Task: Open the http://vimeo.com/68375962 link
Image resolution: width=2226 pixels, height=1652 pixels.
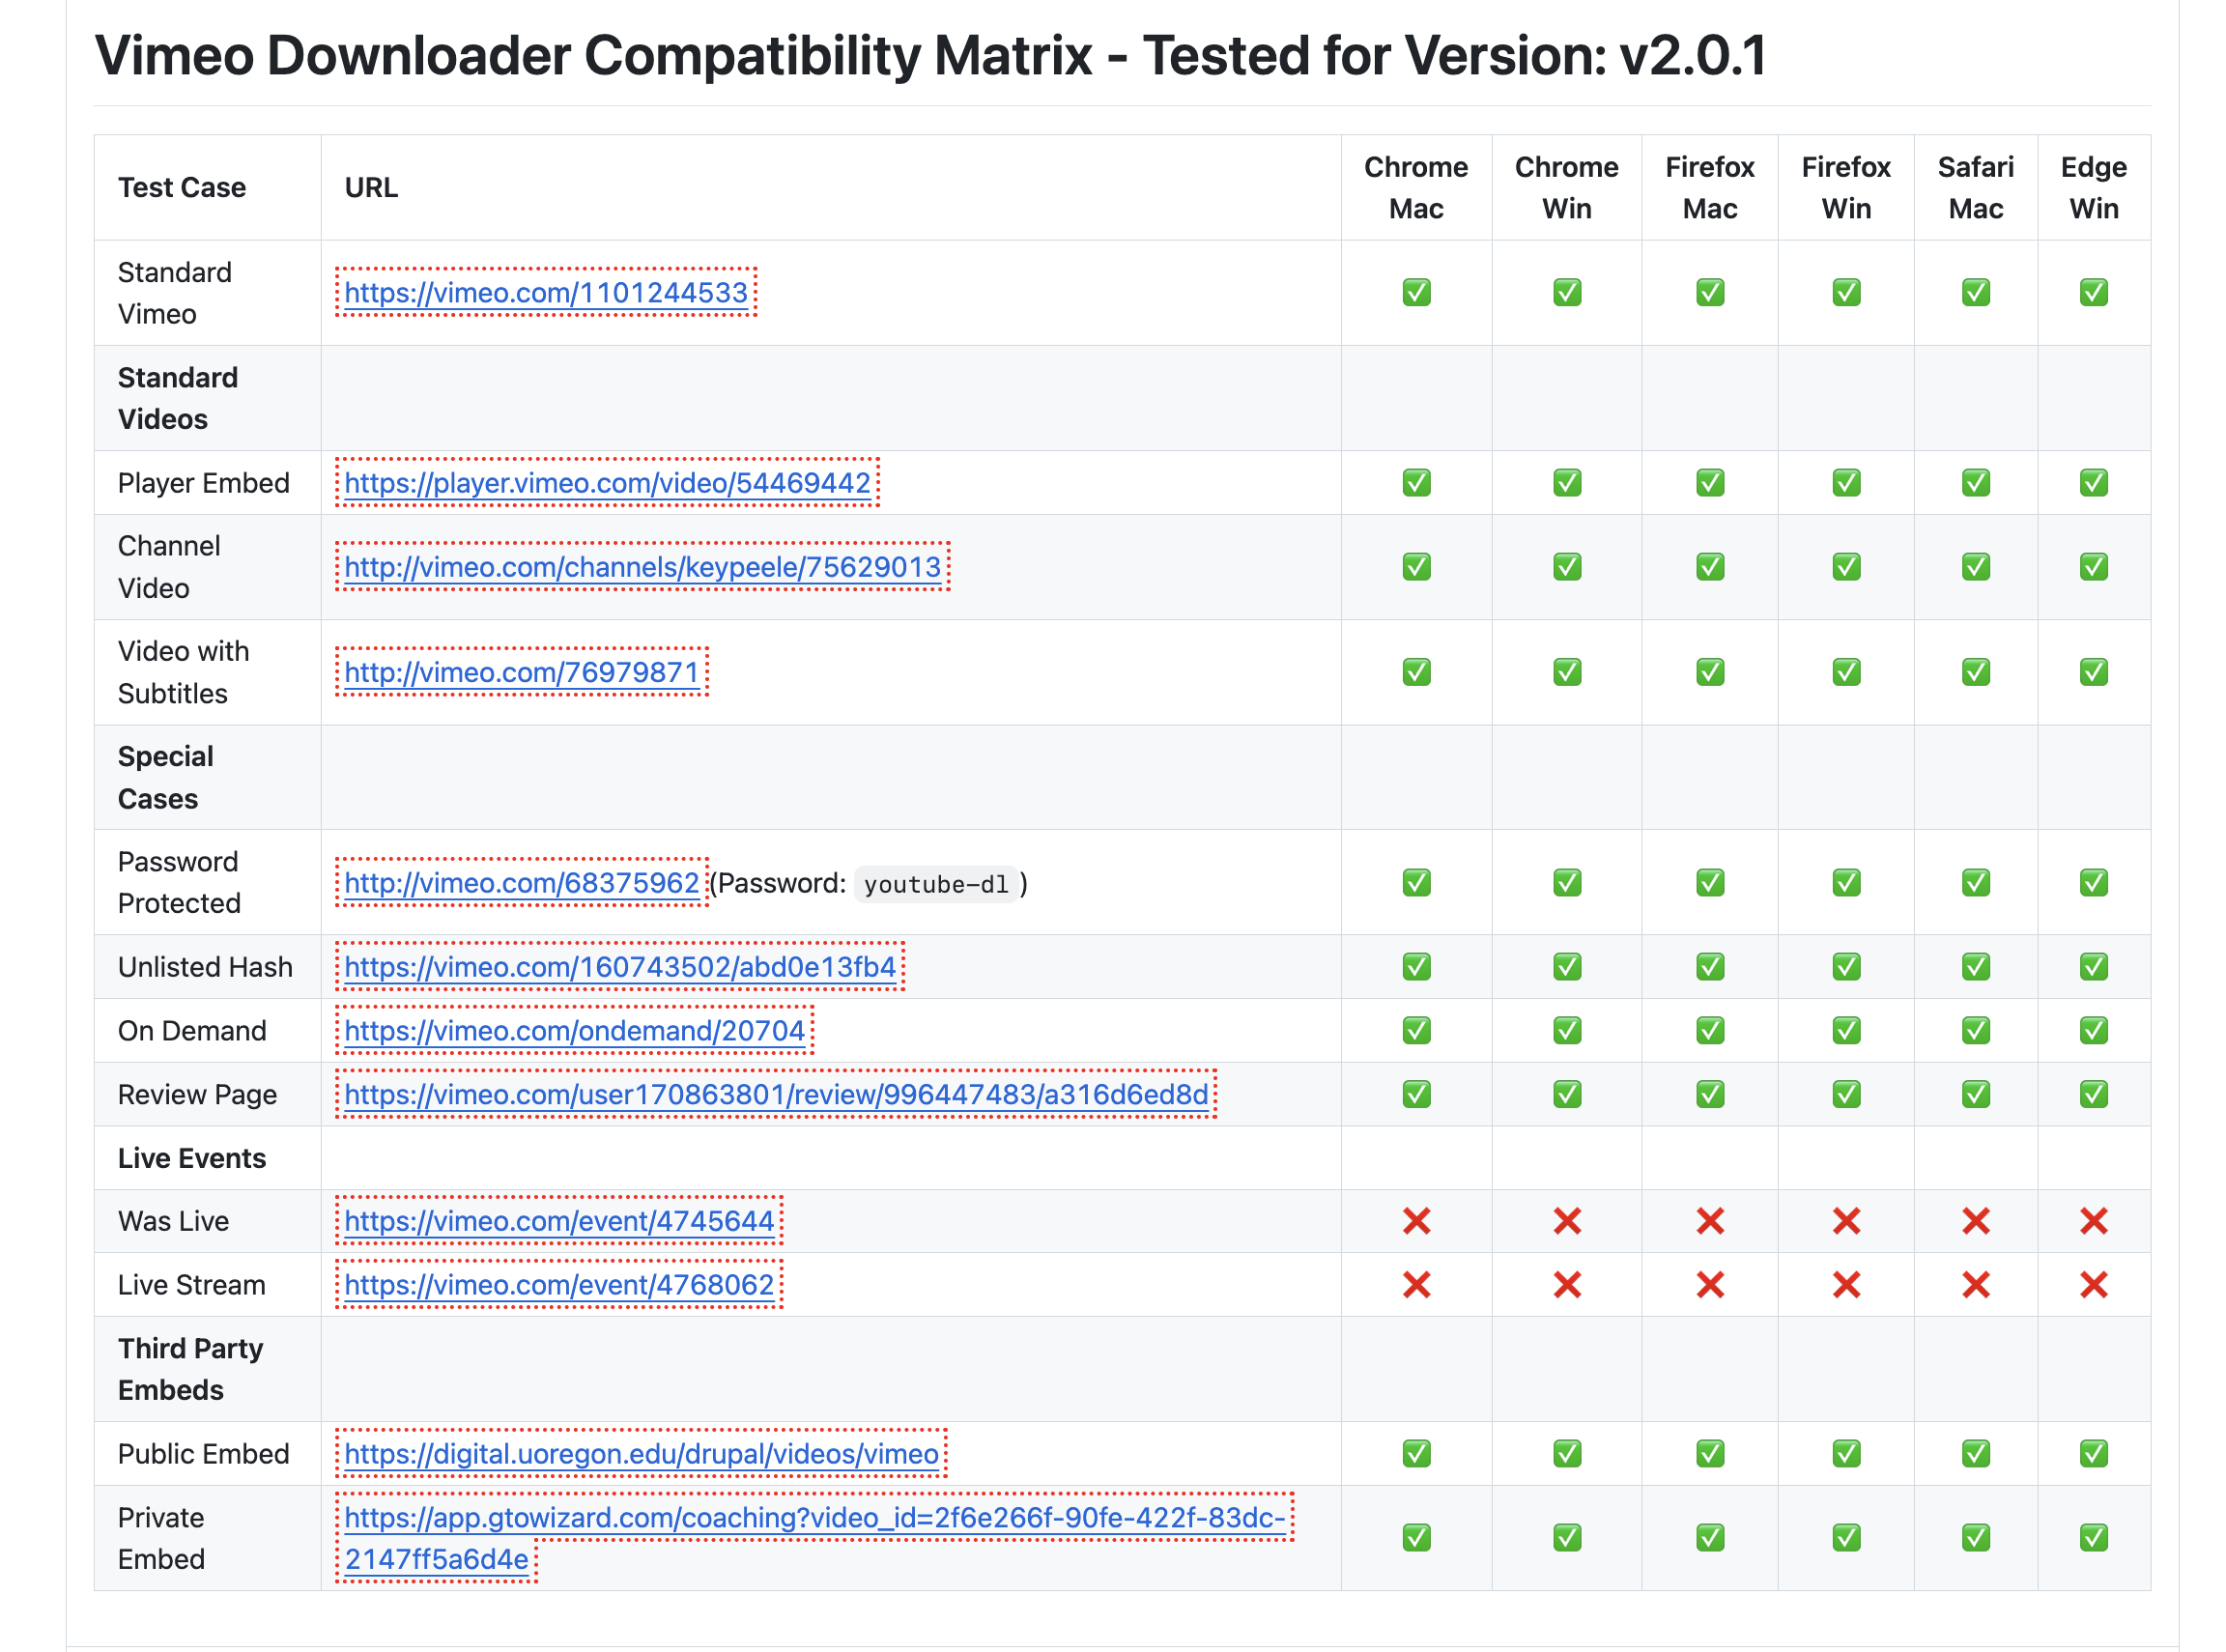Action: [522, 883]
